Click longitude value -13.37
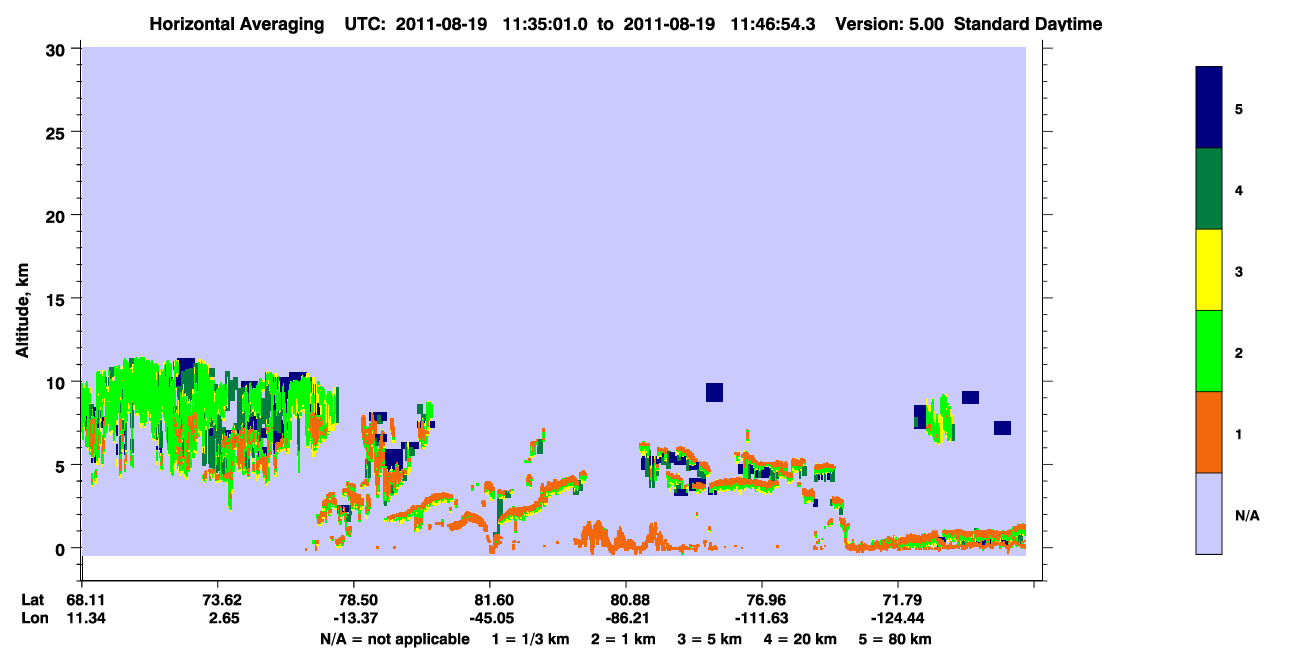 (x=354, y=619)
